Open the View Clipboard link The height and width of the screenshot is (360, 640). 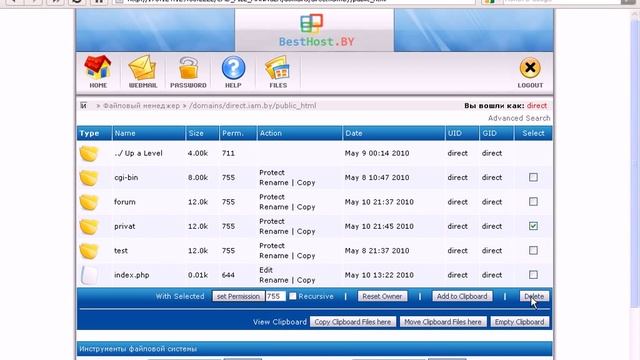pyautogui.click(x=280, y=322)
